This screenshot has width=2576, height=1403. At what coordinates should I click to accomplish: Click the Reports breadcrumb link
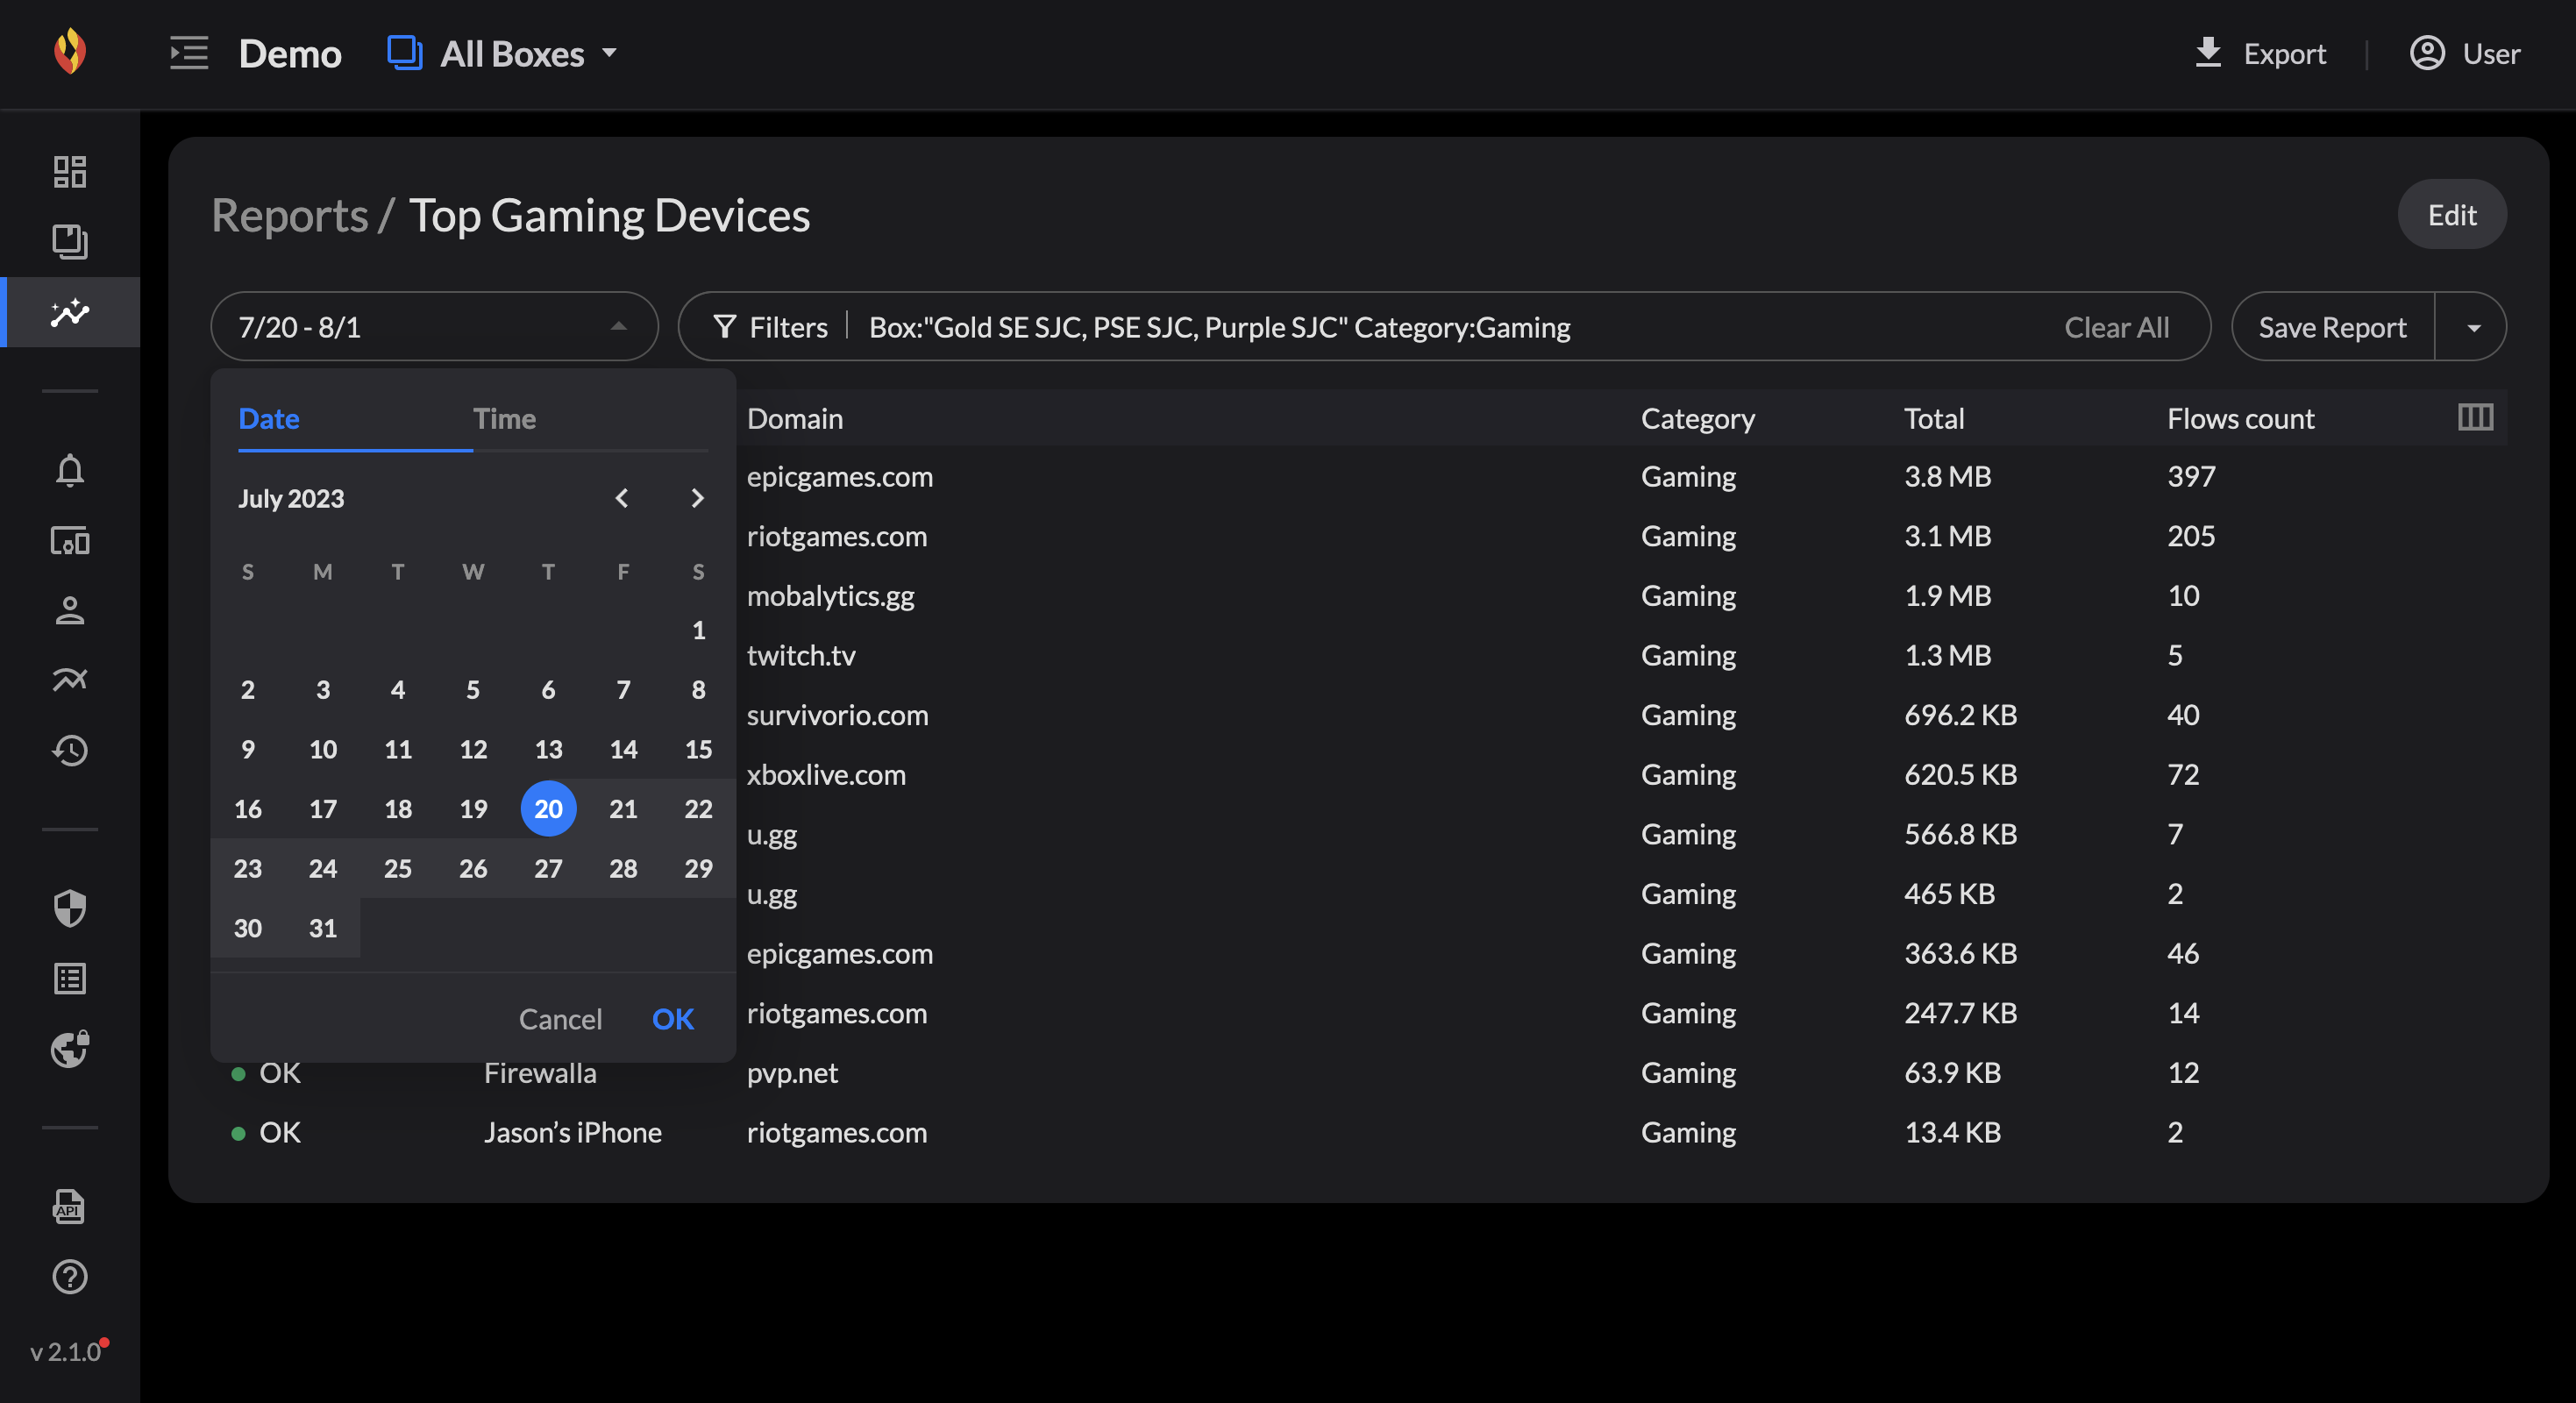290,215
